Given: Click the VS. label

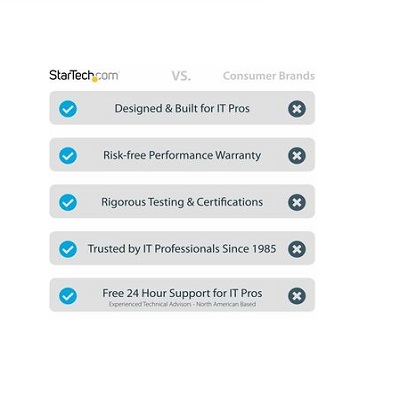Looking at the screenshot, I should point(181,76).
